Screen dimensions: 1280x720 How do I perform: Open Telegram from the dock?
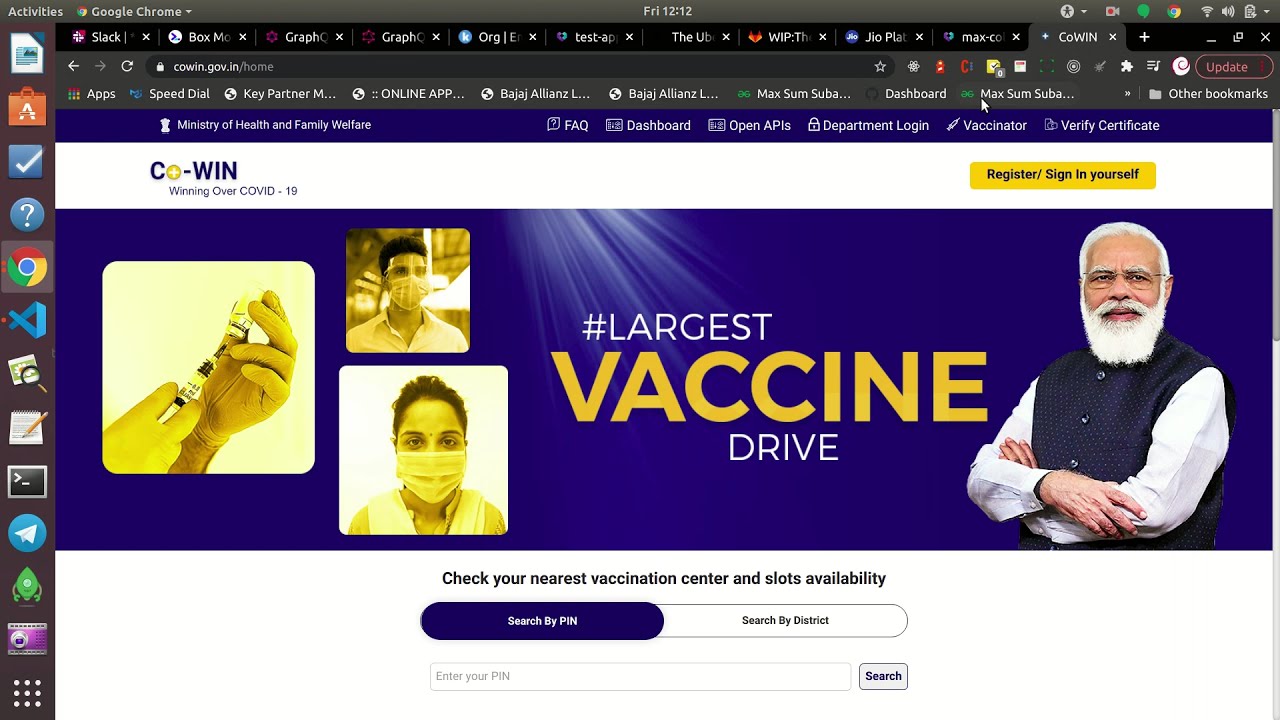coord(27,534)
